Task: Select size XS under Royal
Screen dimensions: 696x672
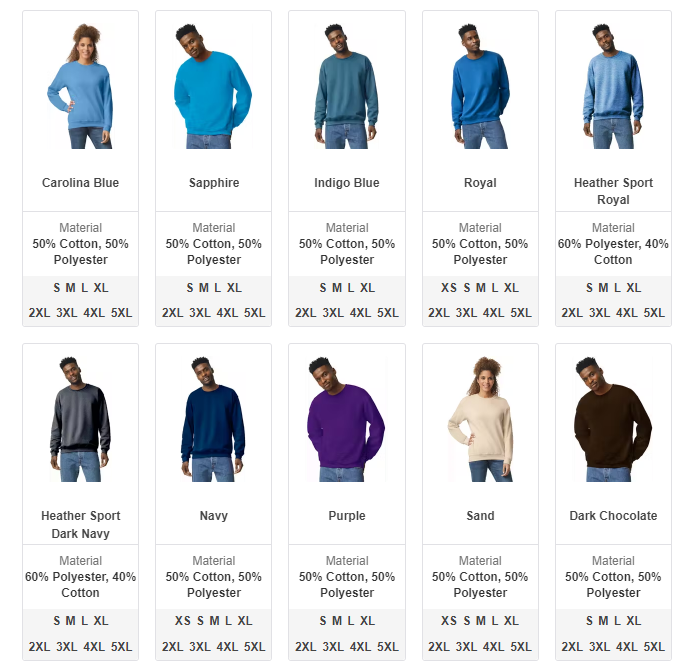Action: [449, 288]
